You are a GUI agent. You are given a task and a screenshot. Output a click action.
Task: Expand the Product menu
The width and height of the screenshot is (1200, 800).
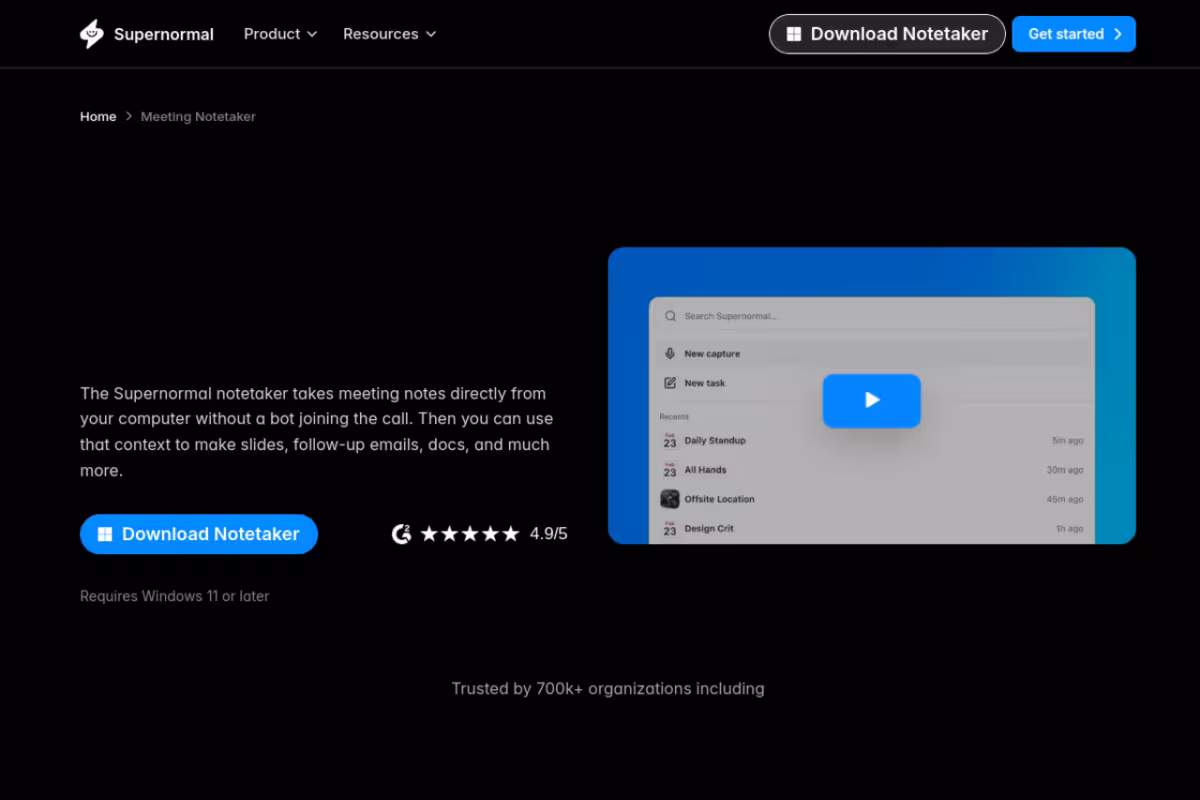(280, 34)
